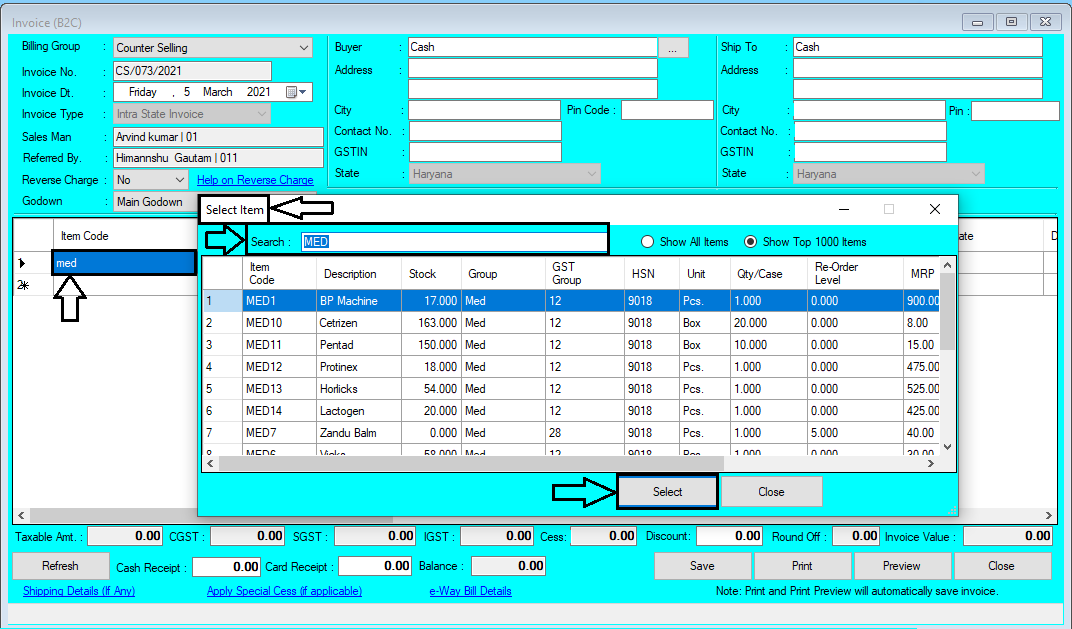Click the Buyer lookup ellipsis button

point(673,46)
